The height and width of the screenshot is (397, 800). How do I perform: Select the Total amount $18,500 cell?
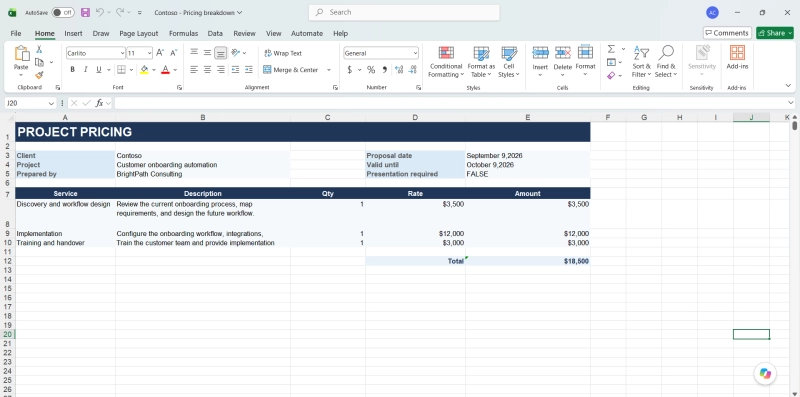pyautogui.click(x=528, y=261)
